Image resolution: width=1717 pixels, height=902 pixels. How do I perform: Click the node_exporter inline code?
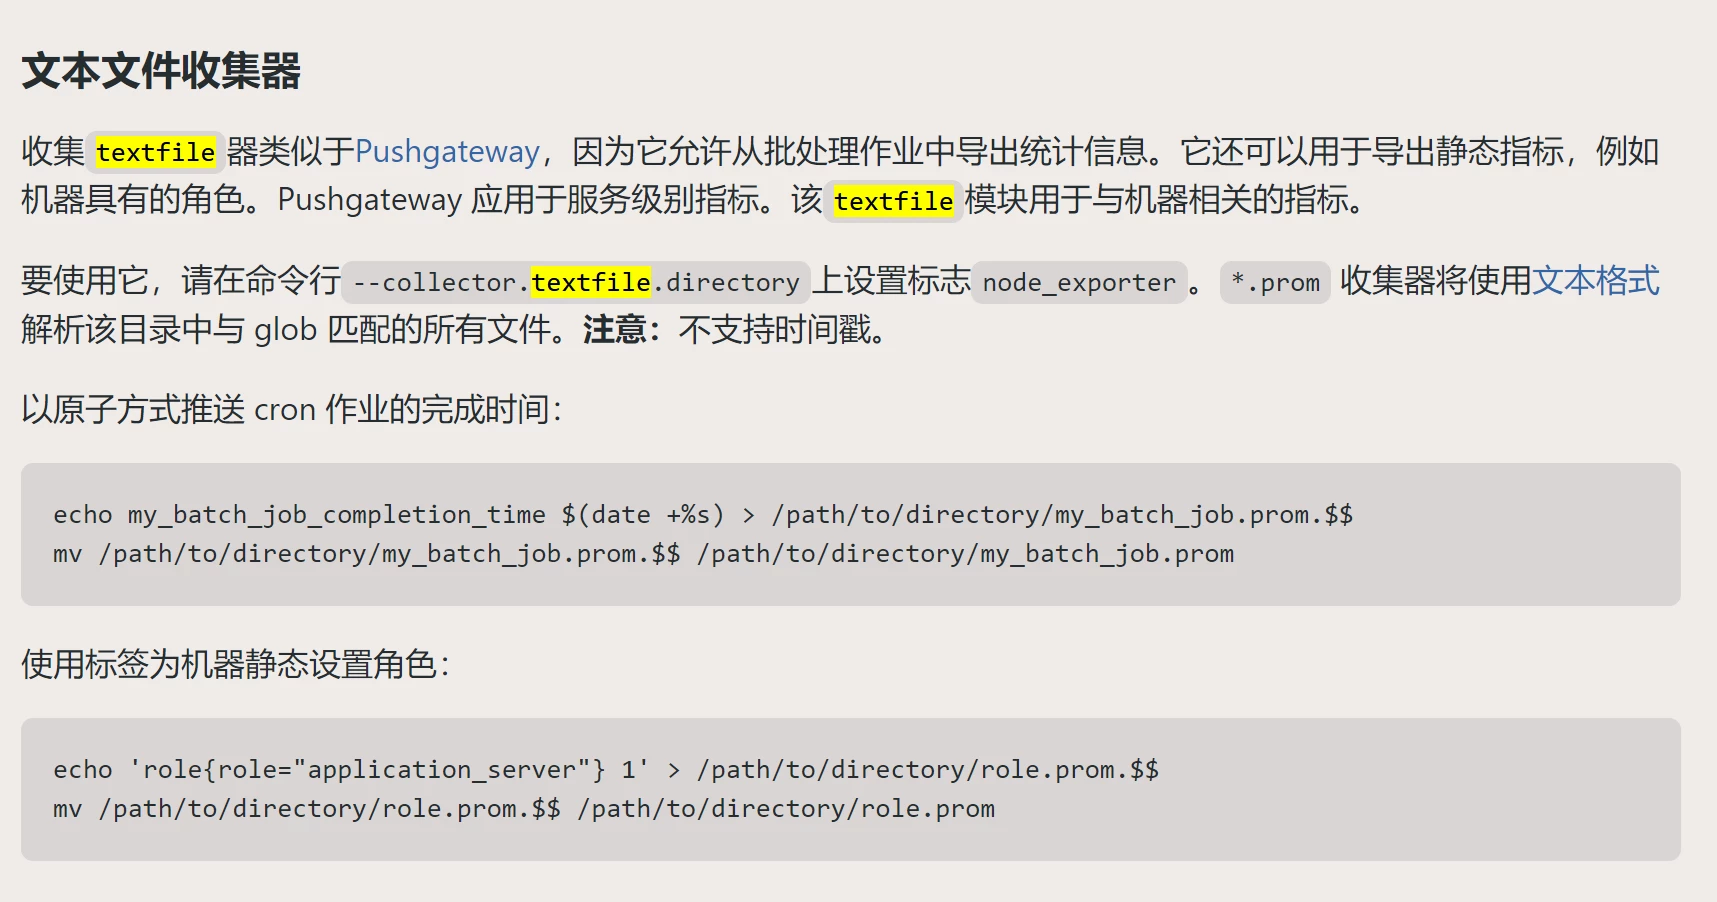tap(1079, 282)
